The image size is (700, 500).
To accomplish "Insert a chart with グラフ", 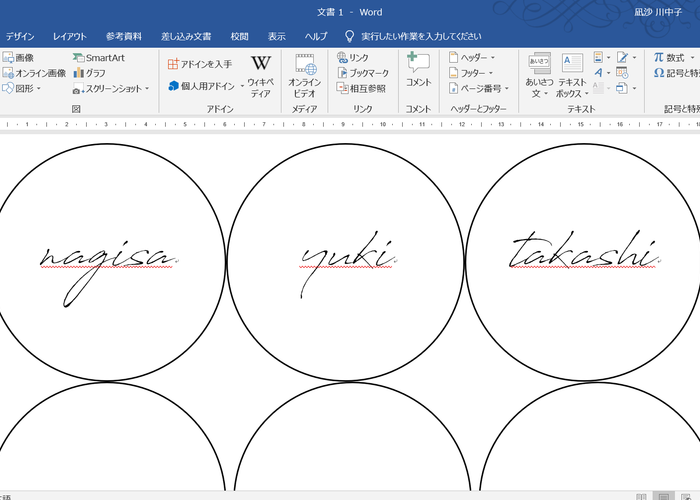I will 89,73.
